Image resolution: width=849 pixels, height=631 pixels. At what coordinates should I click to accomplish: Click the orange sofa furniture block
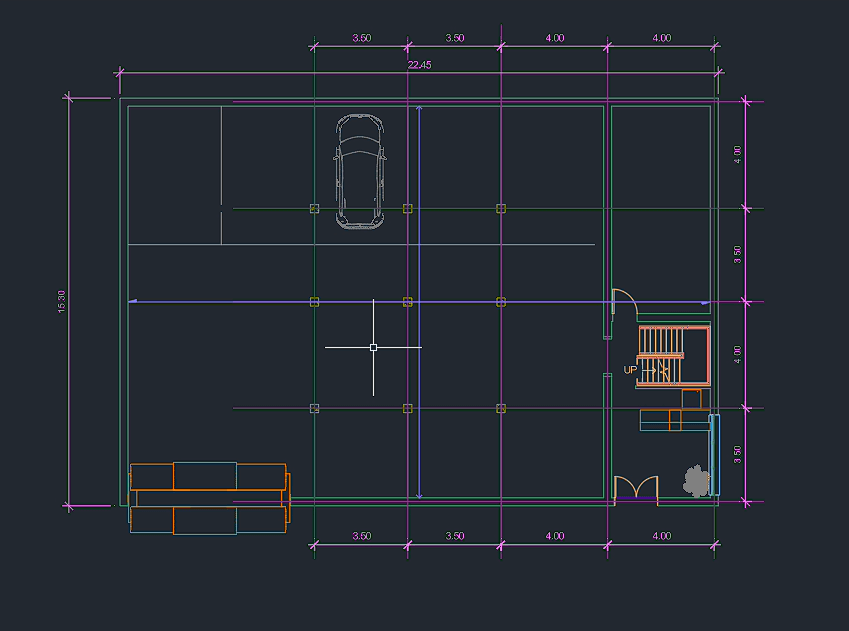coord(209,497)
